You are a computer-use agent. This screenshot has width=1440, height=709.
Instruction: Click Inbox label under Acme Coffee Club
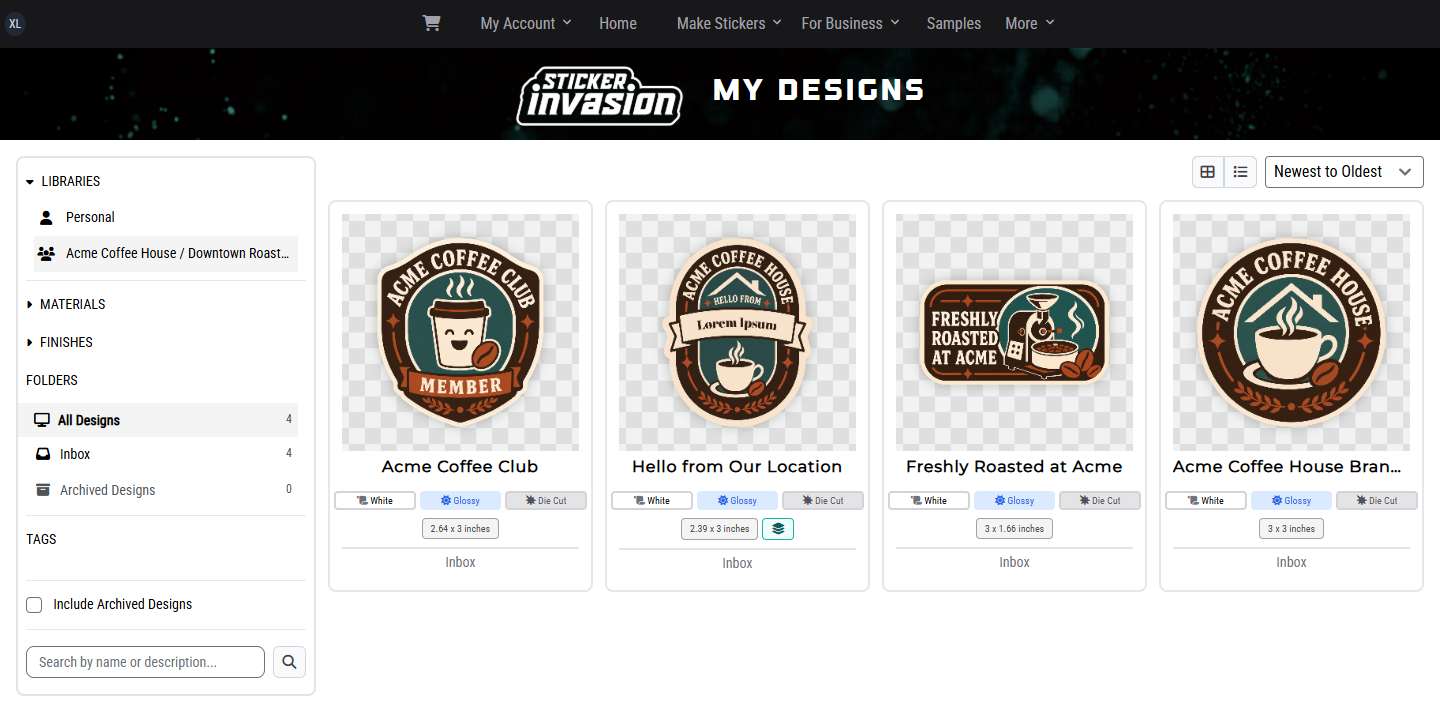click(x=460, y=562)
